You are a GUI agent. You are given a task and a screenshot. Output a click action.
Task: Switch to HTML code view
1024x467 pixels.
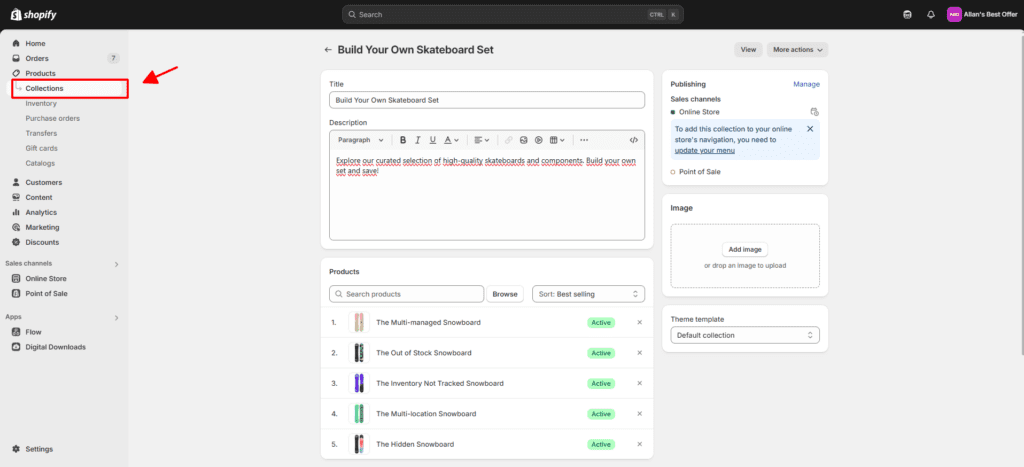pos(633,140)
